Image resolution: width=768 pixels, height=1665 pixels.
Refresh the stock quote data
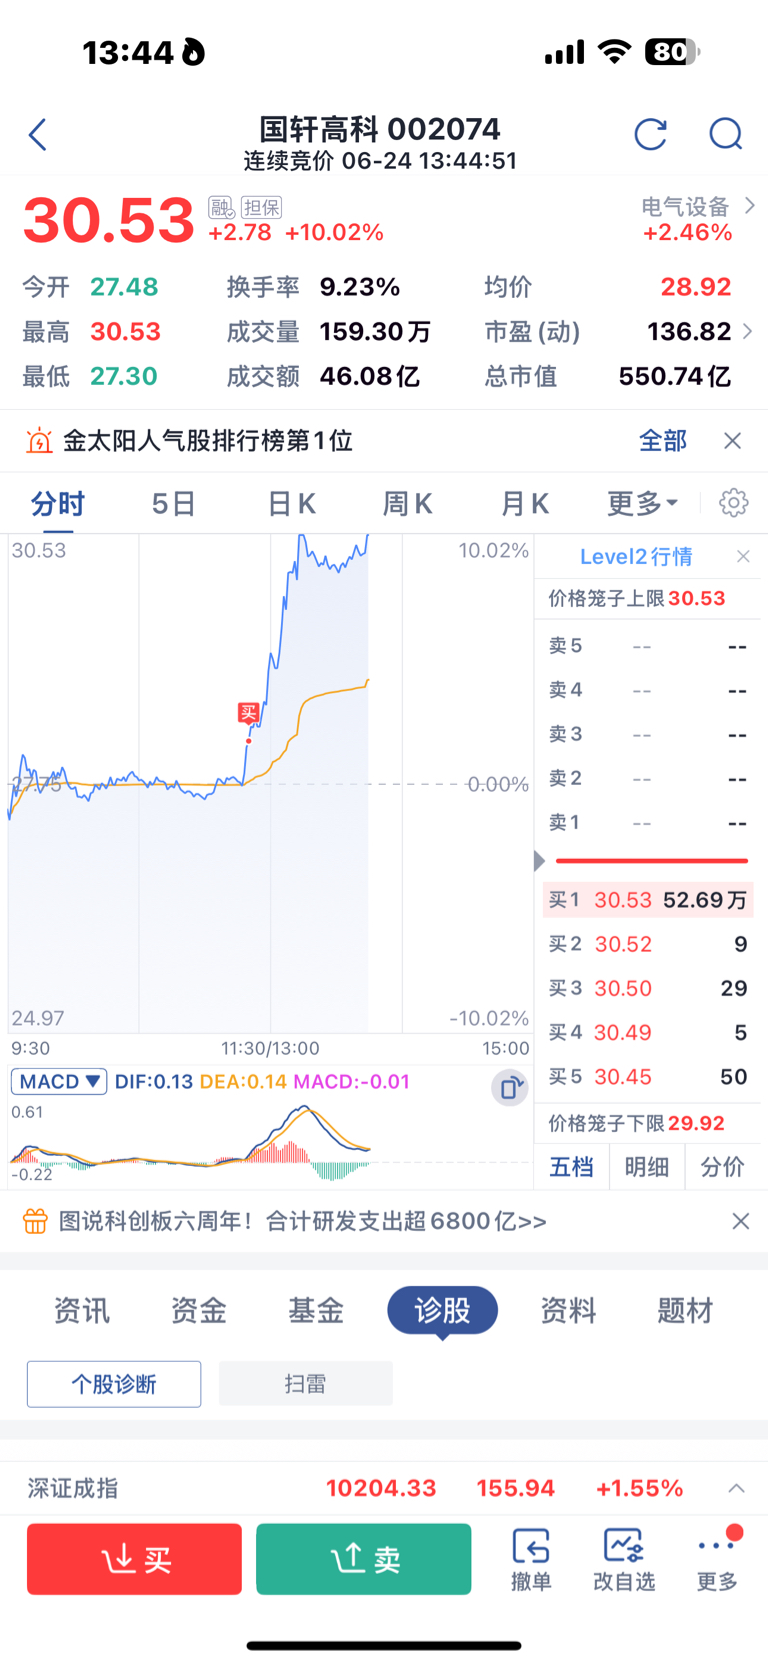point(651,134)
